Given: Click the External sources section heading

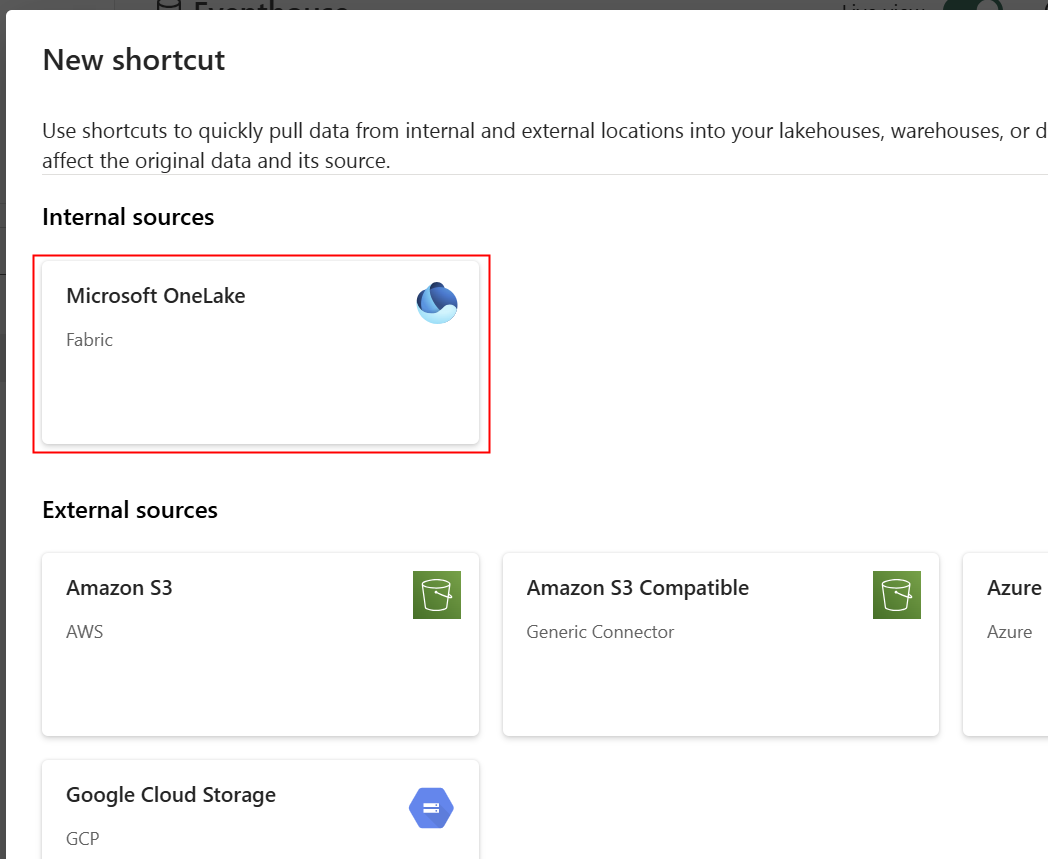Looking at the screenshot, I should point(129,510).
